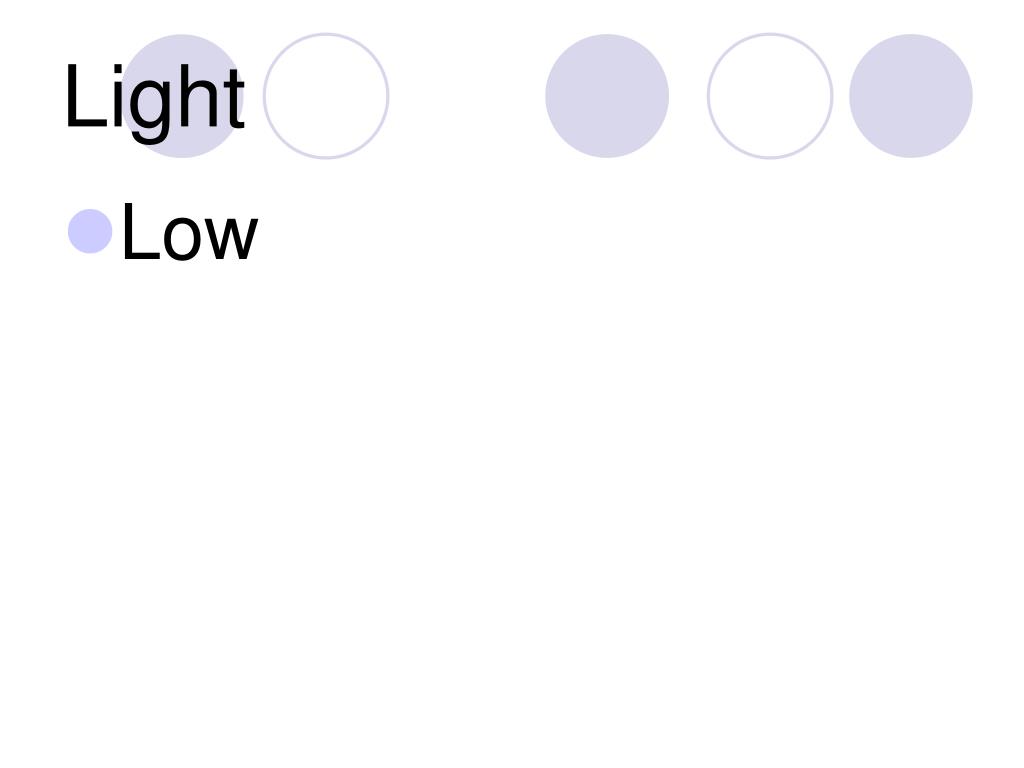This screenshot has height=768, width=1024.
Task: Select the outlined circle right of "Light"
Action: coord(326,96)
